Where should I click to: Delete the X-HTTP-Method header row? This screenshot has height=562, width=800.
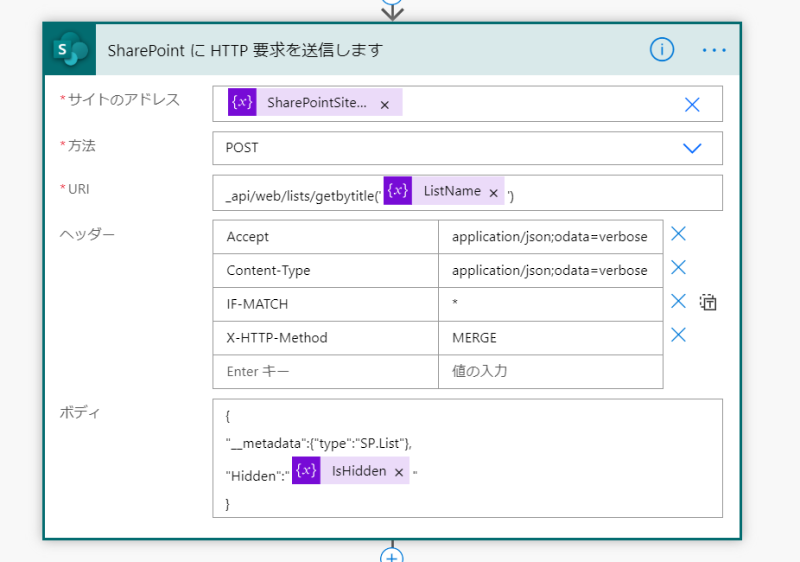tap(678, 335)
